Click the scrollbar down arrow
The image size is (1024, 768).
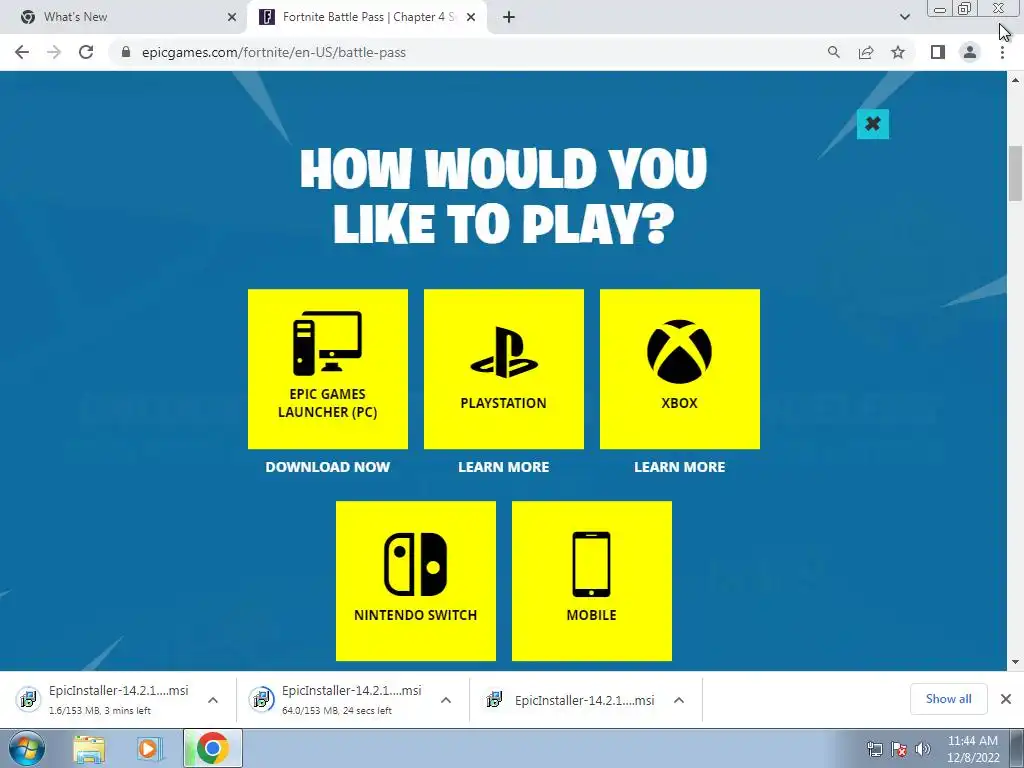[x=1015, y=662]
